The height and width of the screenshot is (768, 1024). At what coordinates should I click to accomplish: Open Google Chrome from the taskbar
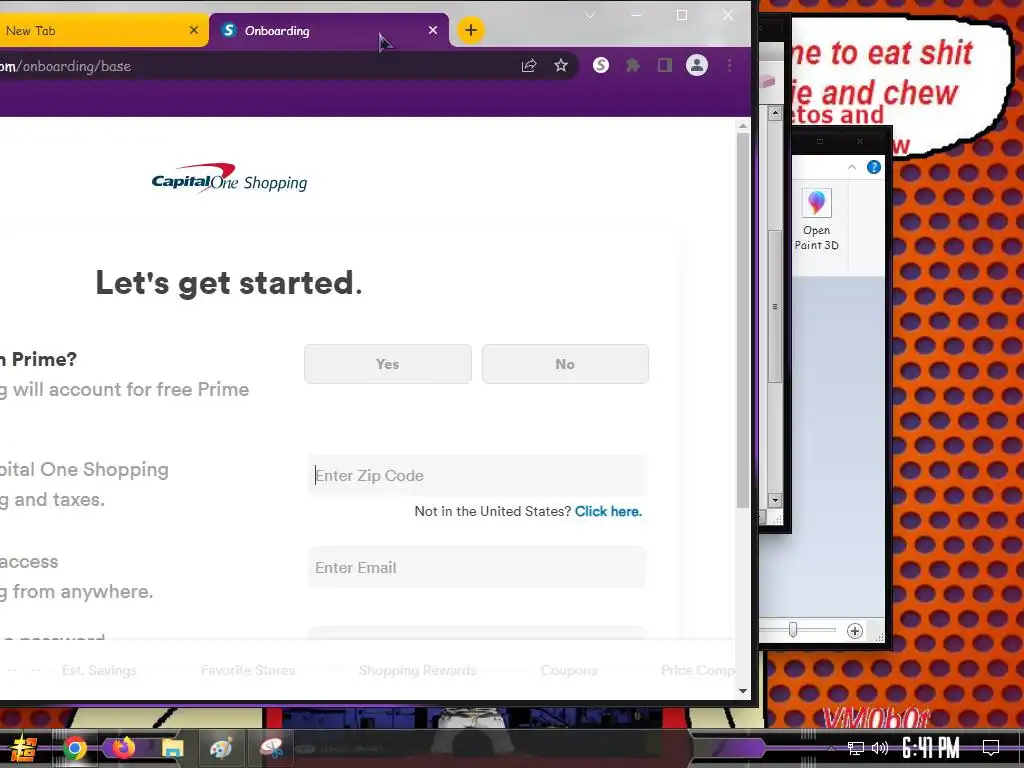(x=74, y=748)
